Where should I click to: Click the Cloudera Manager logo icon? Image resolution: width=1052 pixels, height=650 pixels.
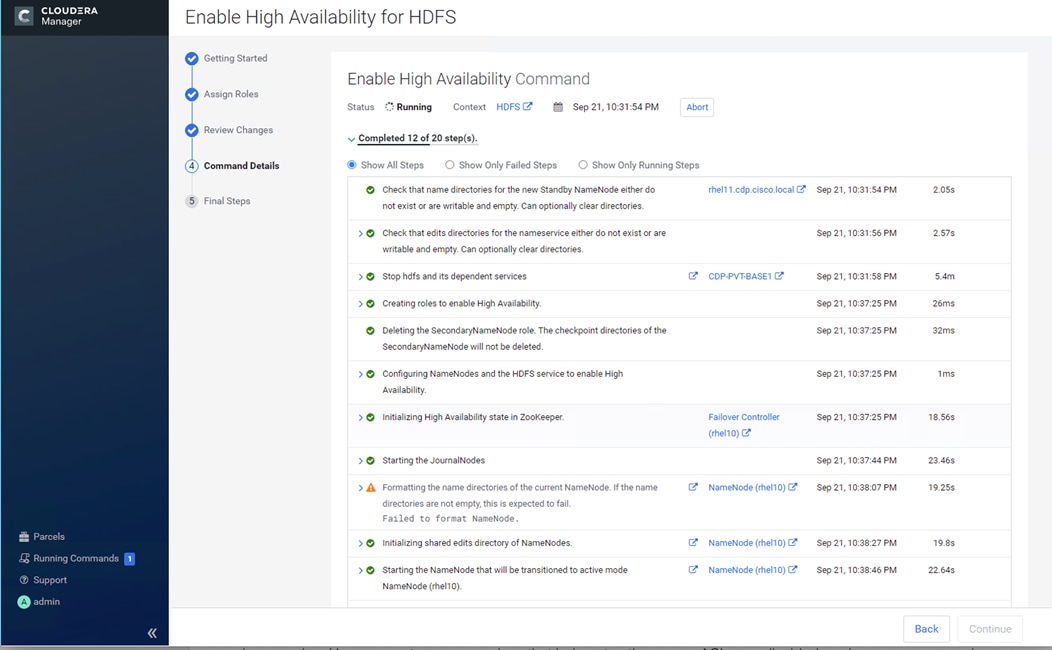24,15
